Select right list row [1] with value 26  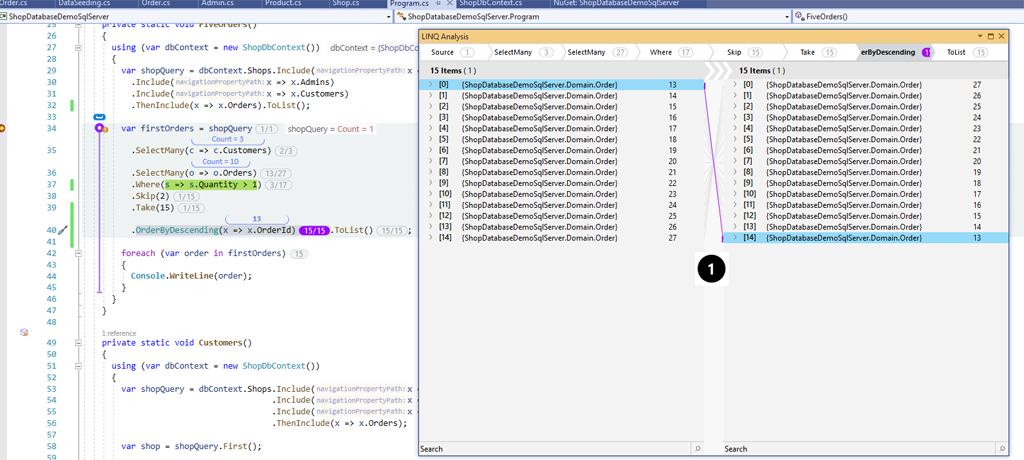click(x=867, y=95)
